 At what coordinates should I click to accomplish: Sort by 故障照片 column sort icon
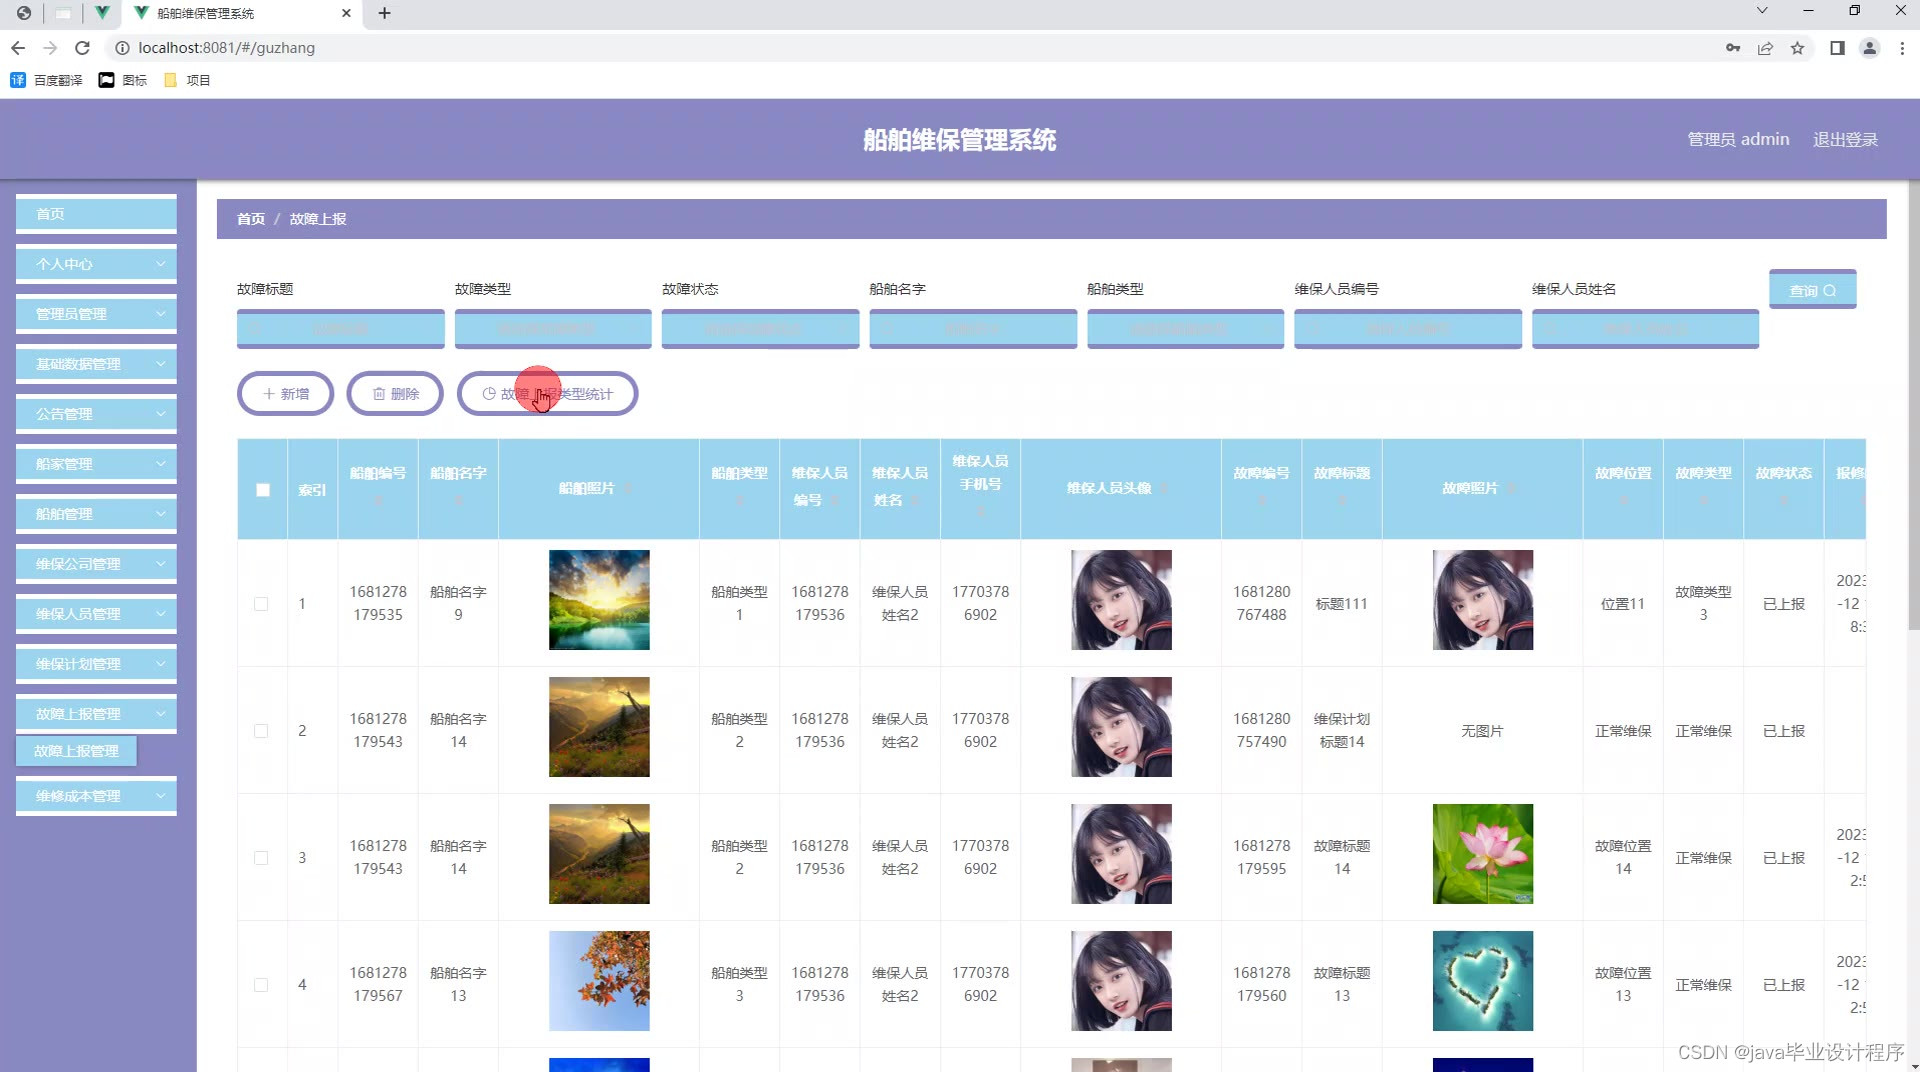[1511, 488]
